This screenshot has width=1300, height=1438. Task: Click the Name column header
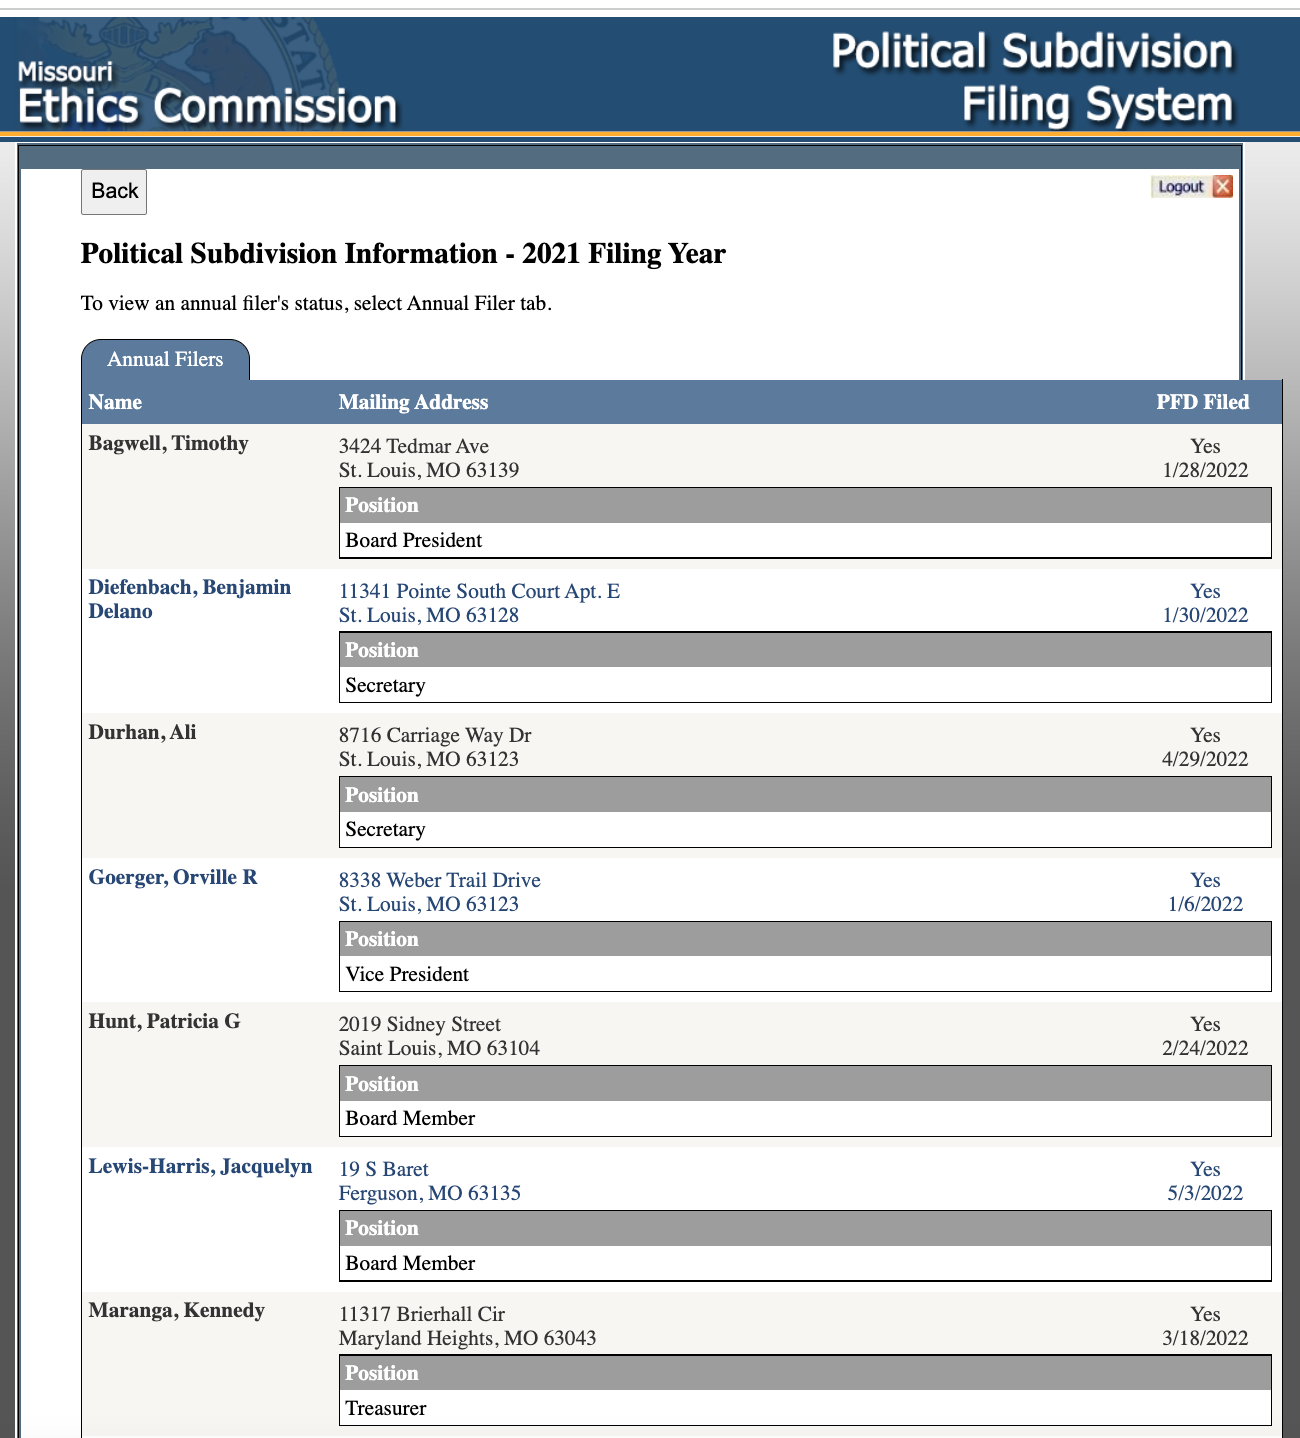coord(115,402)
